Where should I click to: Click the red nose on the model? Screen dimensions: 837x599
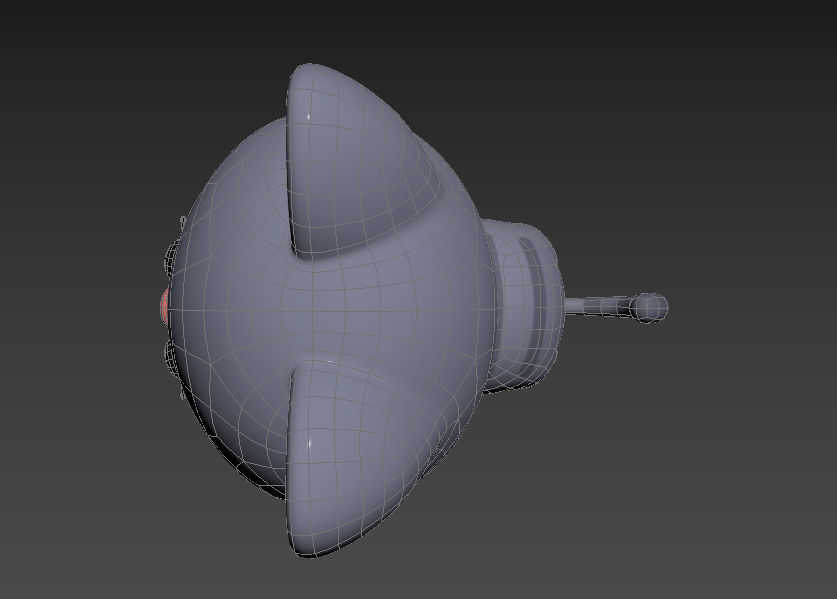coord(164,306)
